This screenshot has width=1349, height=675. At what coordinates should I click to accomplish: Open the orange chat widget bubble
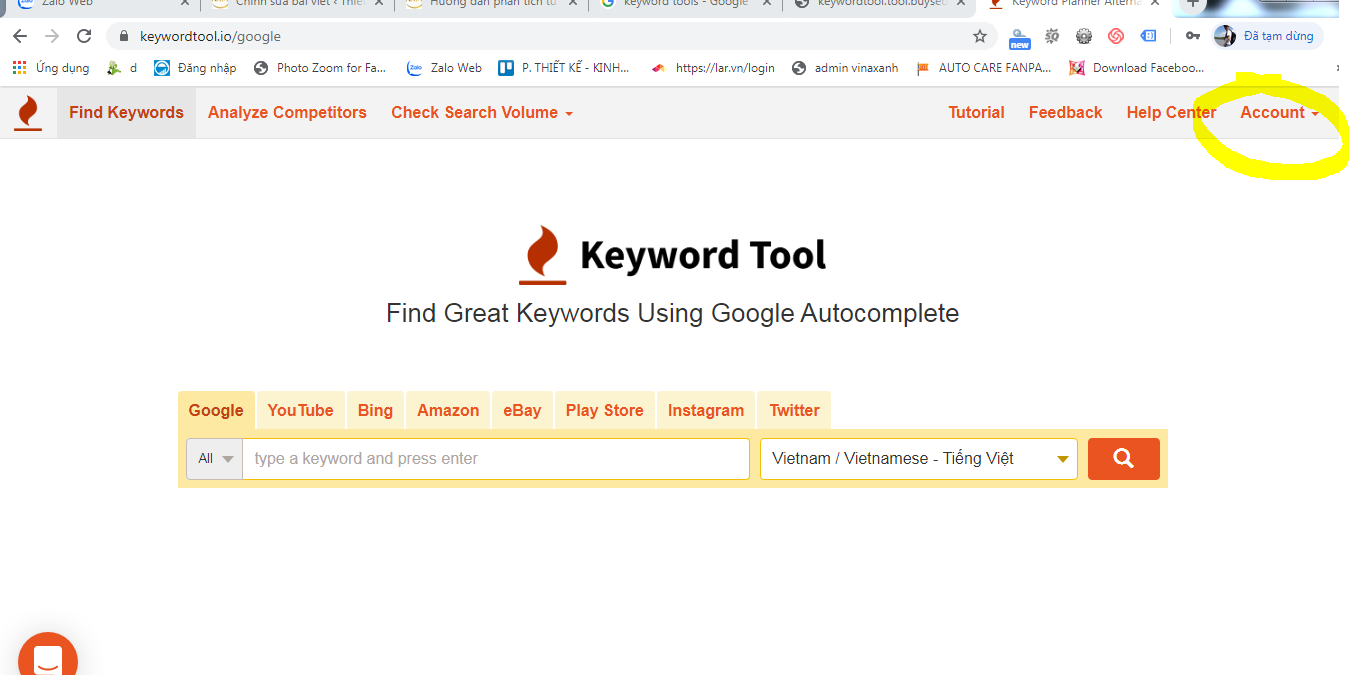click(x=47, y=656)
